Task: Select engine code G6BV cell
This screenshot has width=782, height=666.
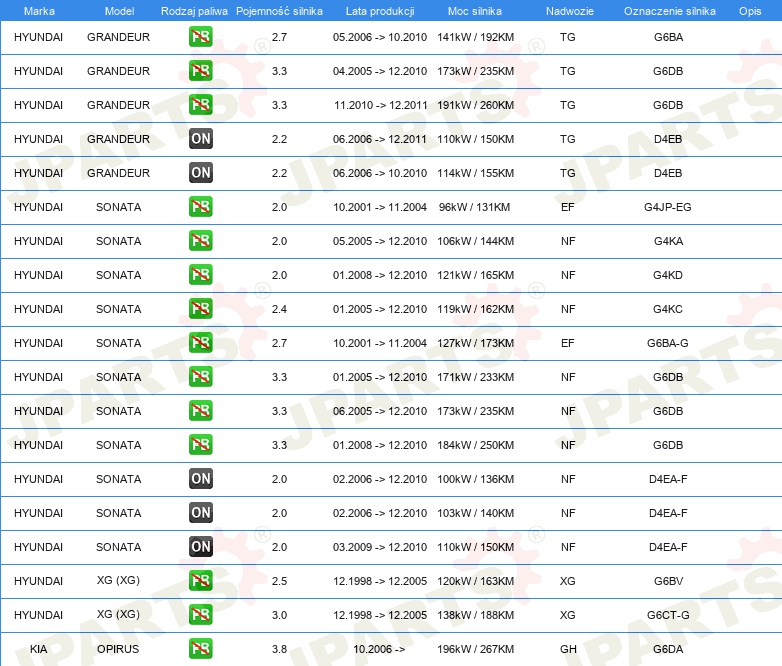Action: point(668,581)
